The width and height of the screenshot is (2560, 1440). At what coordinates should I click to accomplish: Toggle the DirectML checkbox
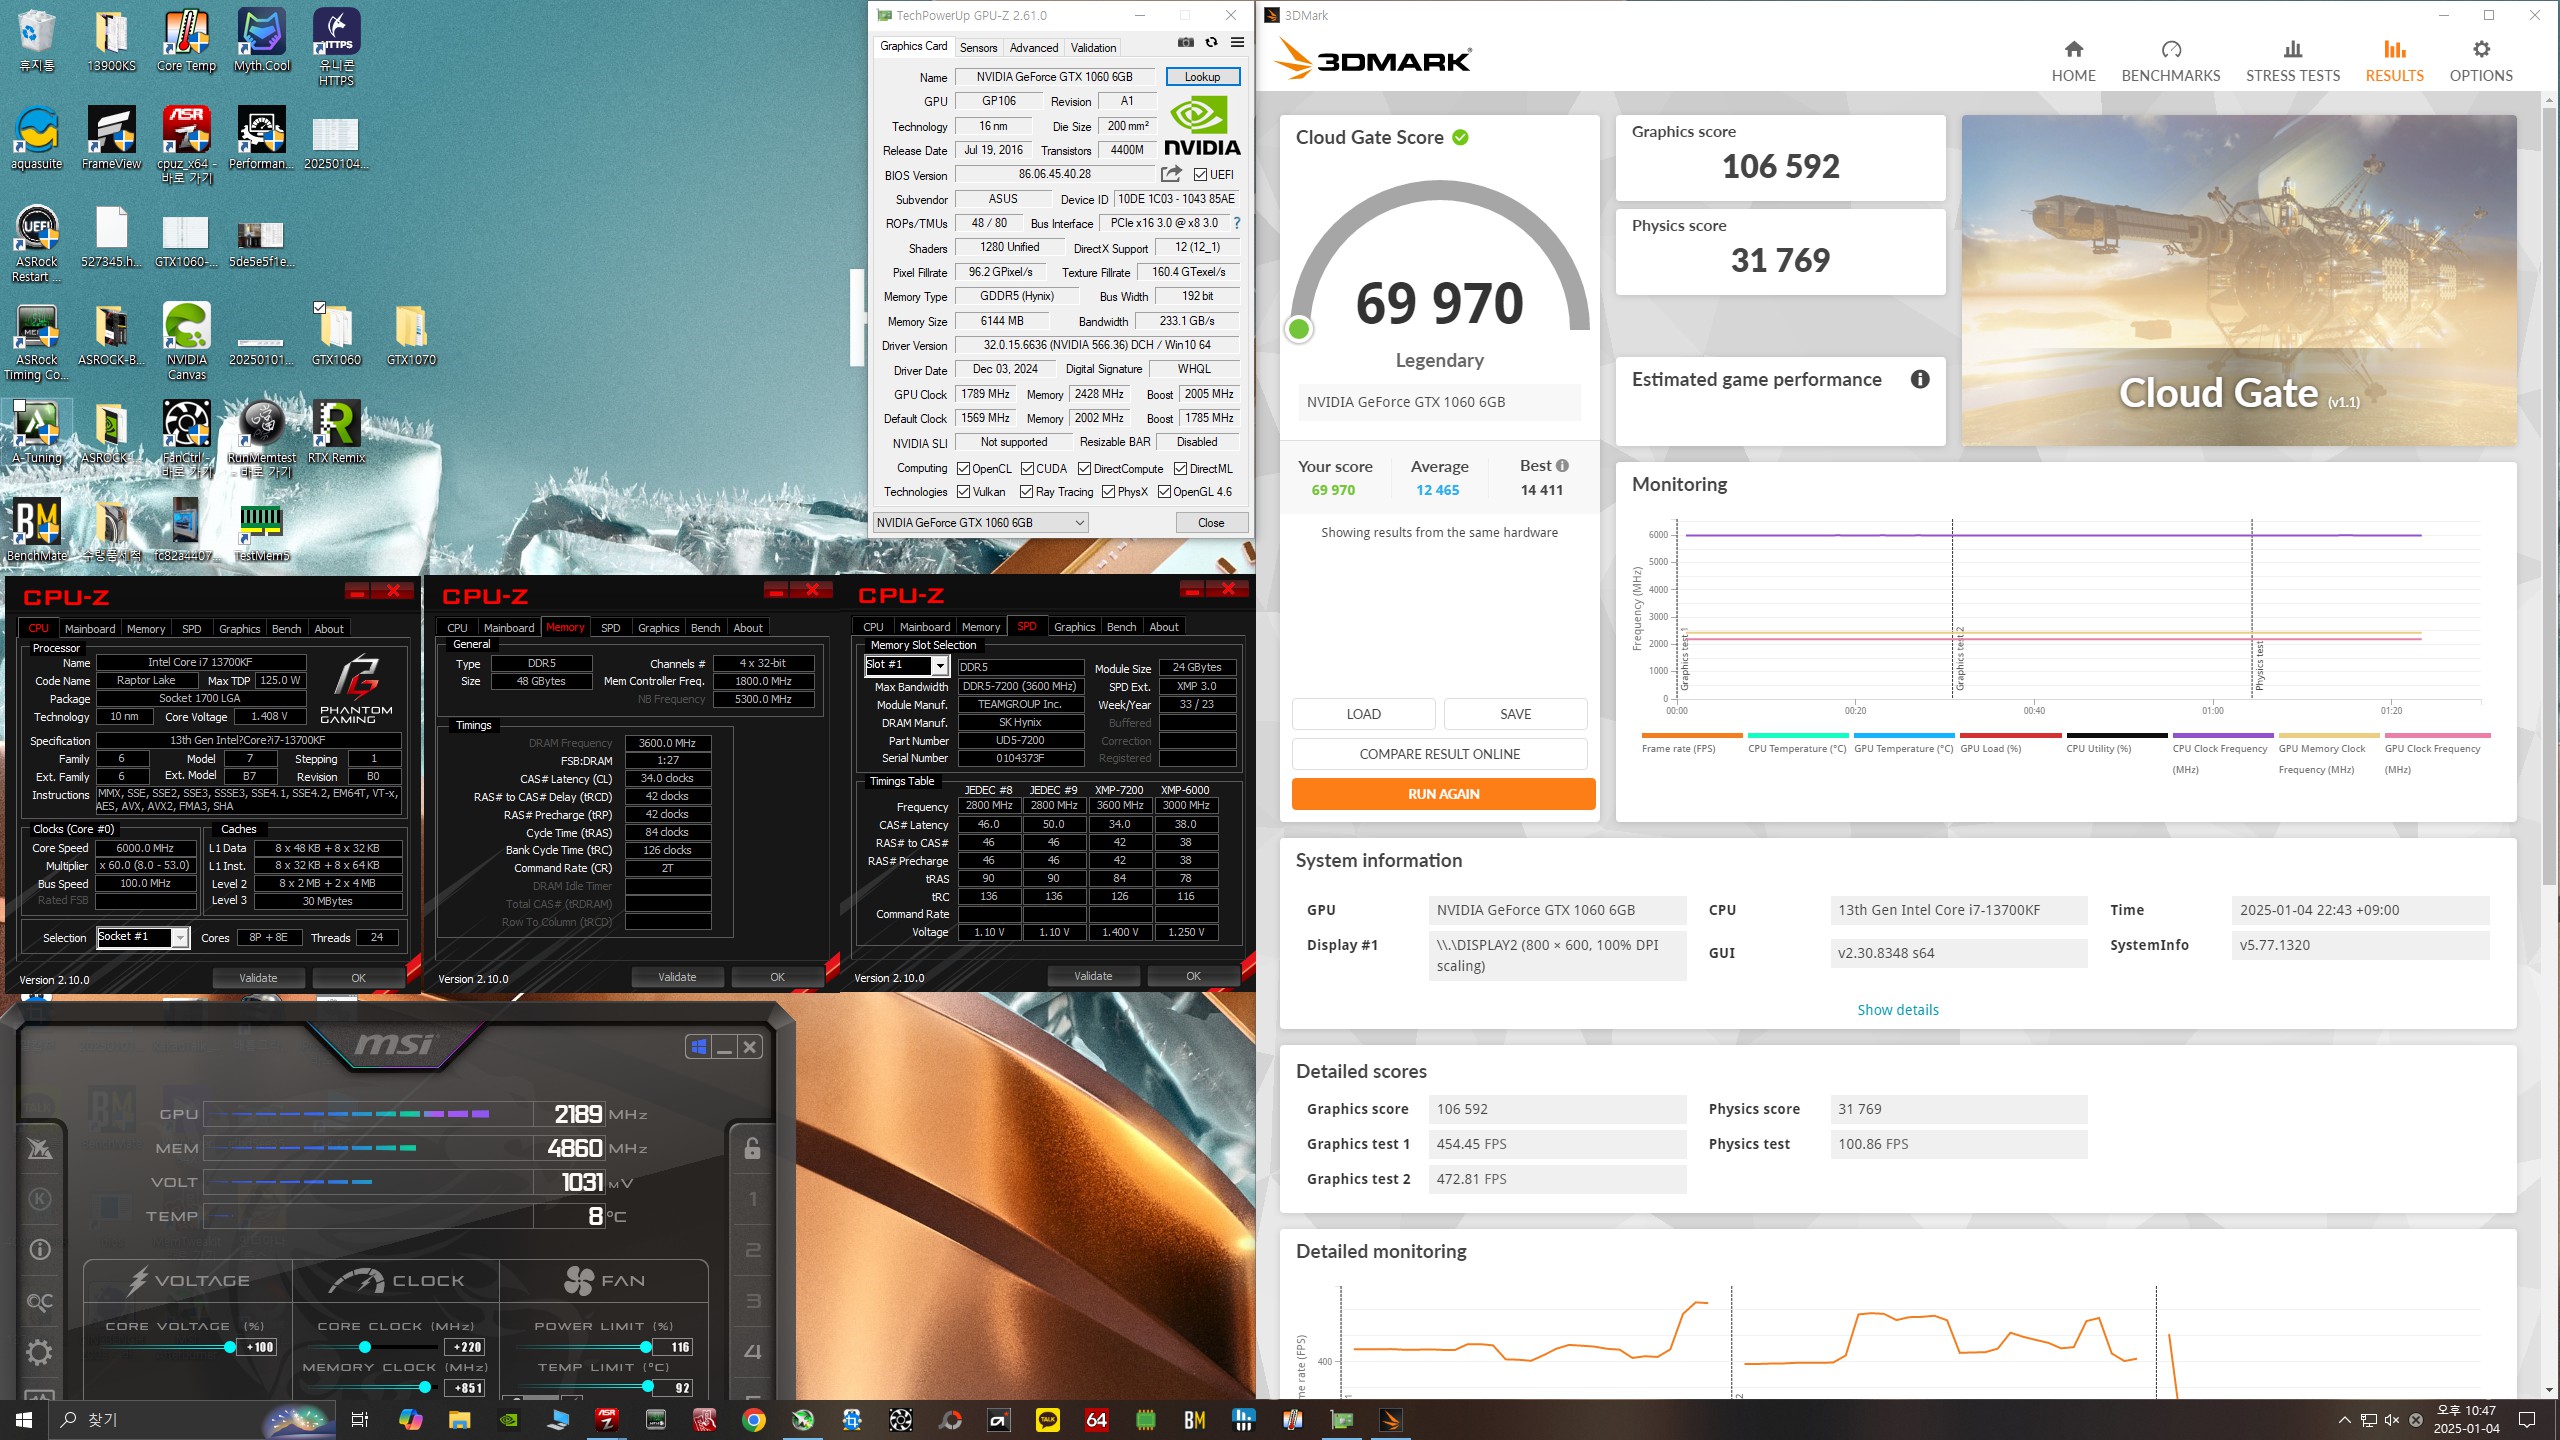tap(1180, 468)
